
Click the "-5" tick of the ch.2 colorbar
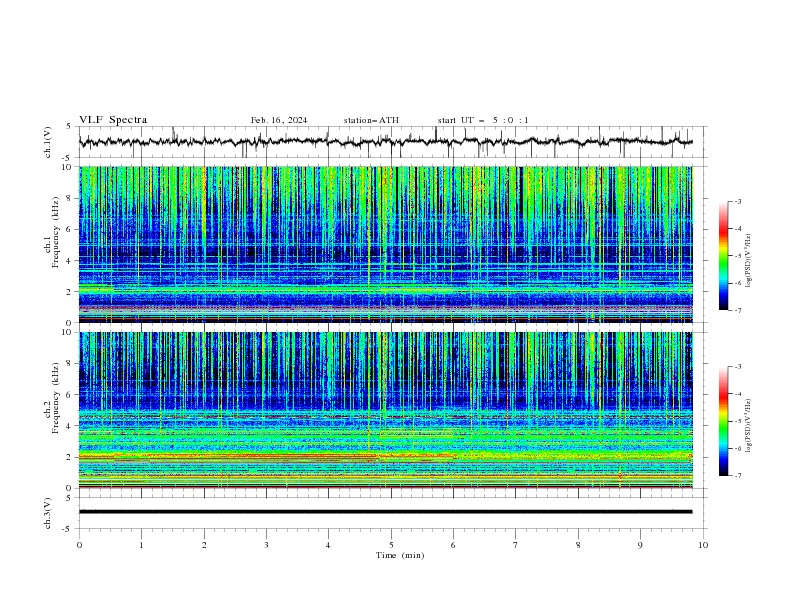737,421
